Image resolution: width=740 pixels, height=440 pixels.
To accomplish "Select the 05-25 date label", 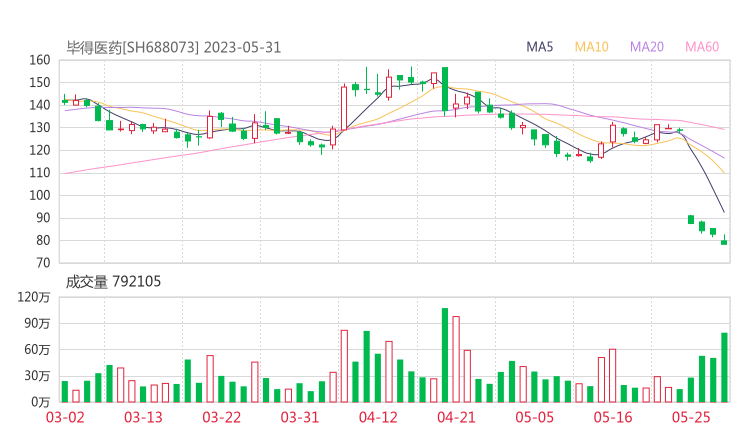I will pyautogui.click(x=691, y=417).
